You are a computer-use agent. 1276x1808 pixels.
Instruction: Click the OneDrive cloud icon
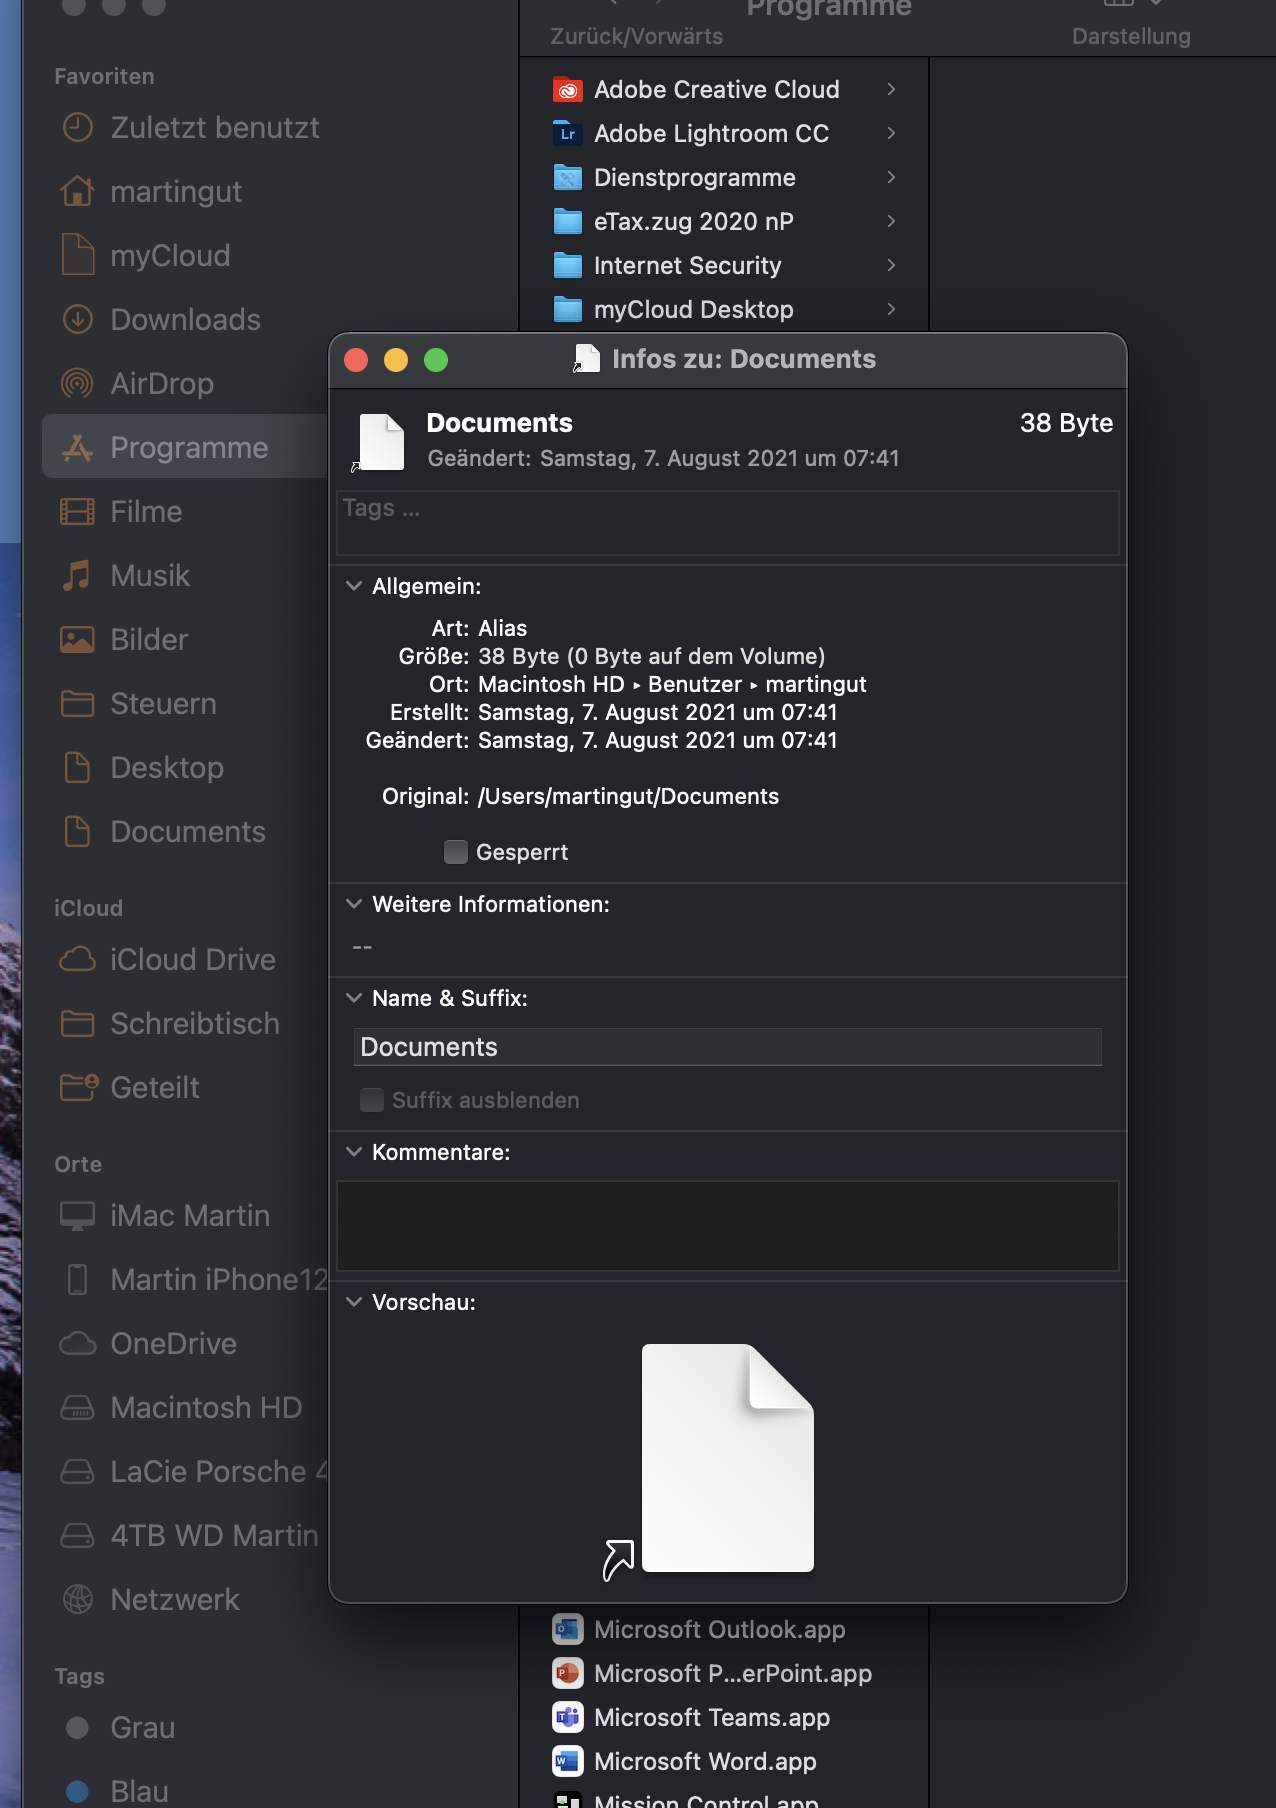77,1343
